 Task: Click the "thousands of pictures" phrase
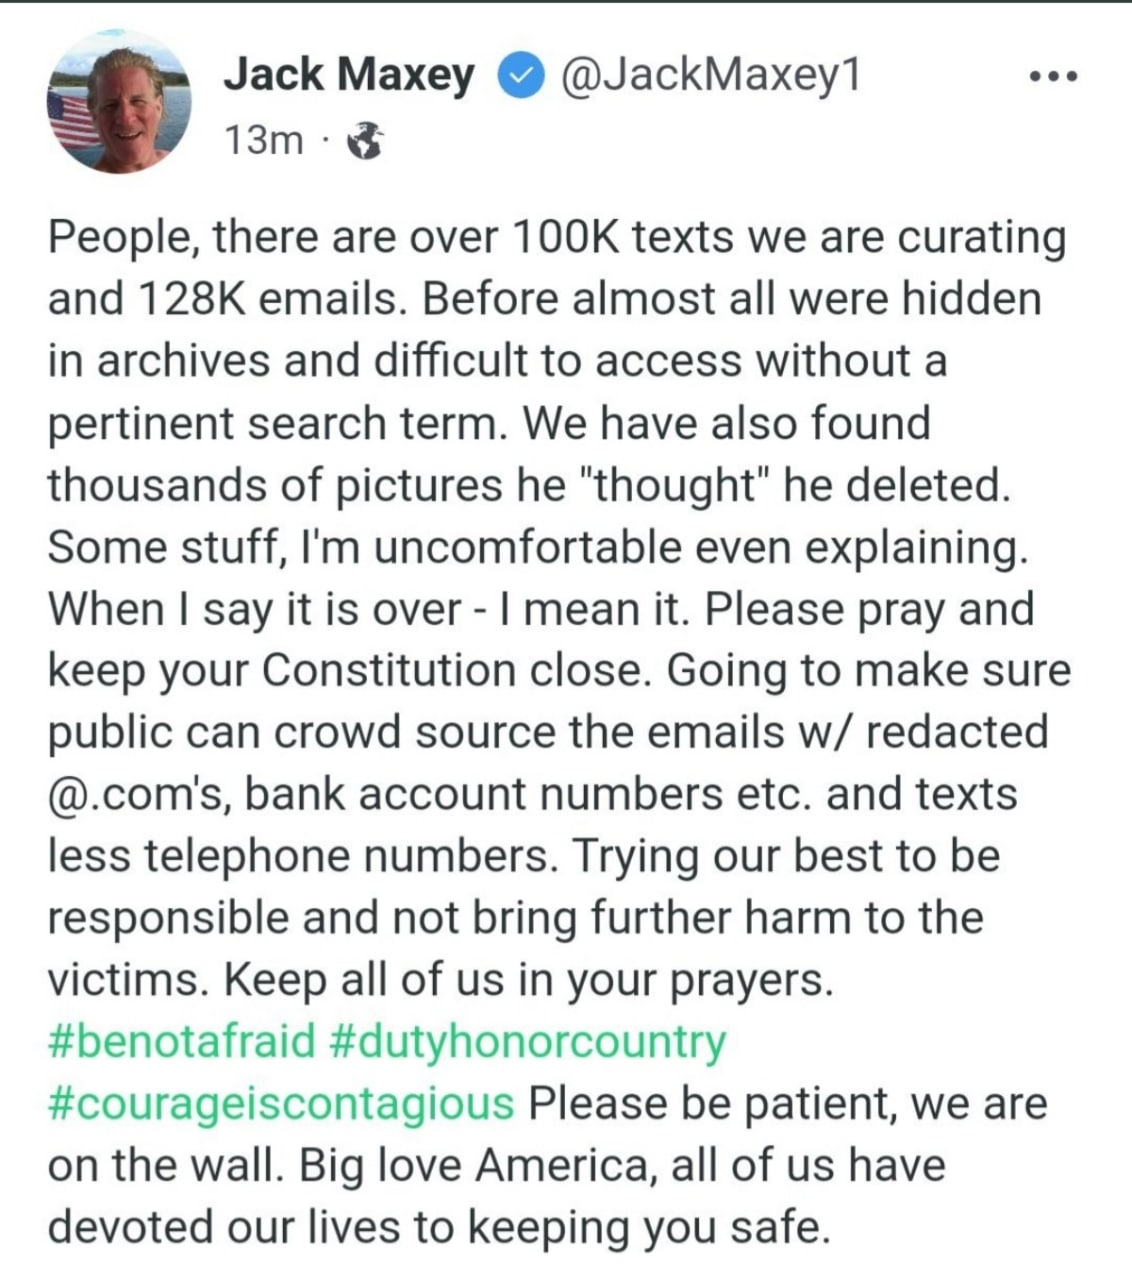click(275, 485)
